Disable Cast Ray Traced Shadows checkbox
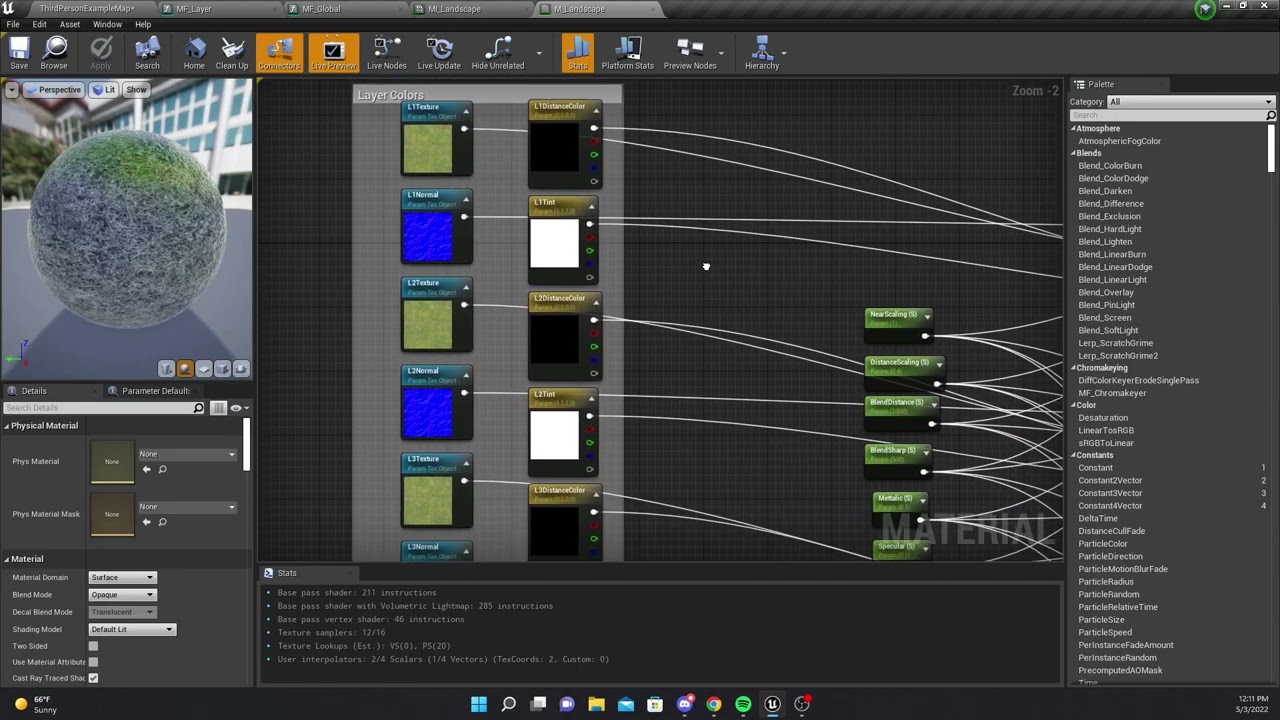The width and height of the screenshot is (1280, 720). [93, 678]
